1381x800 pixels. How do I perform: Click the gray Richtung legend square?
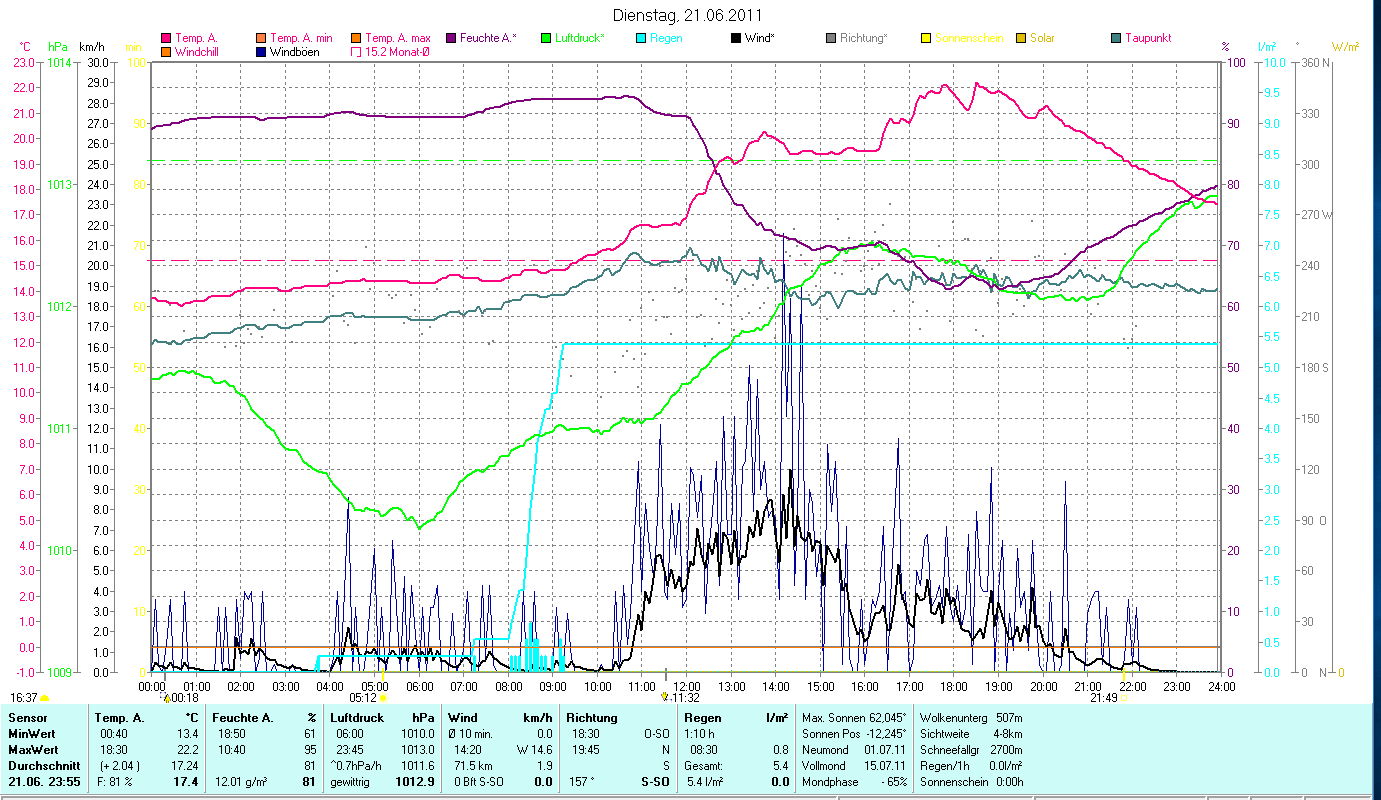[831, 38]
